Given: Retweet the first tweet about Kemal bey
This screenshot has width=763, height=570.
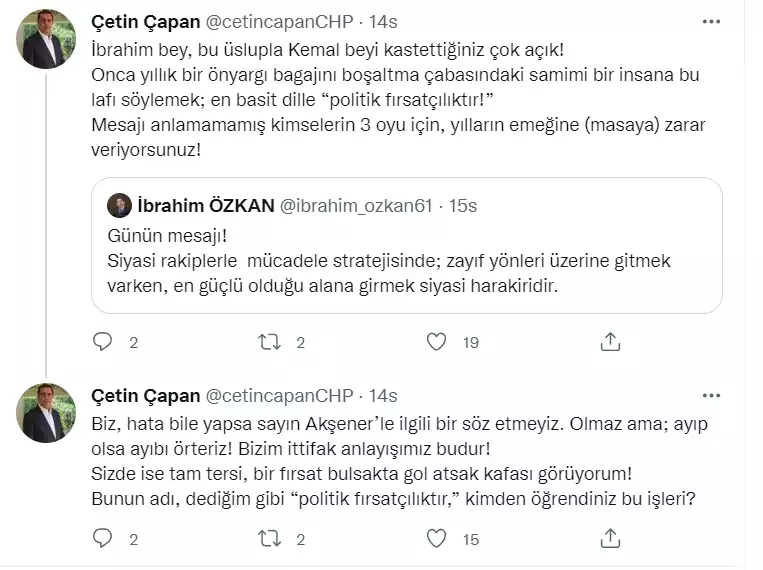Looking at the screenshot, I should pyautogui.click(x=270, y=343).
